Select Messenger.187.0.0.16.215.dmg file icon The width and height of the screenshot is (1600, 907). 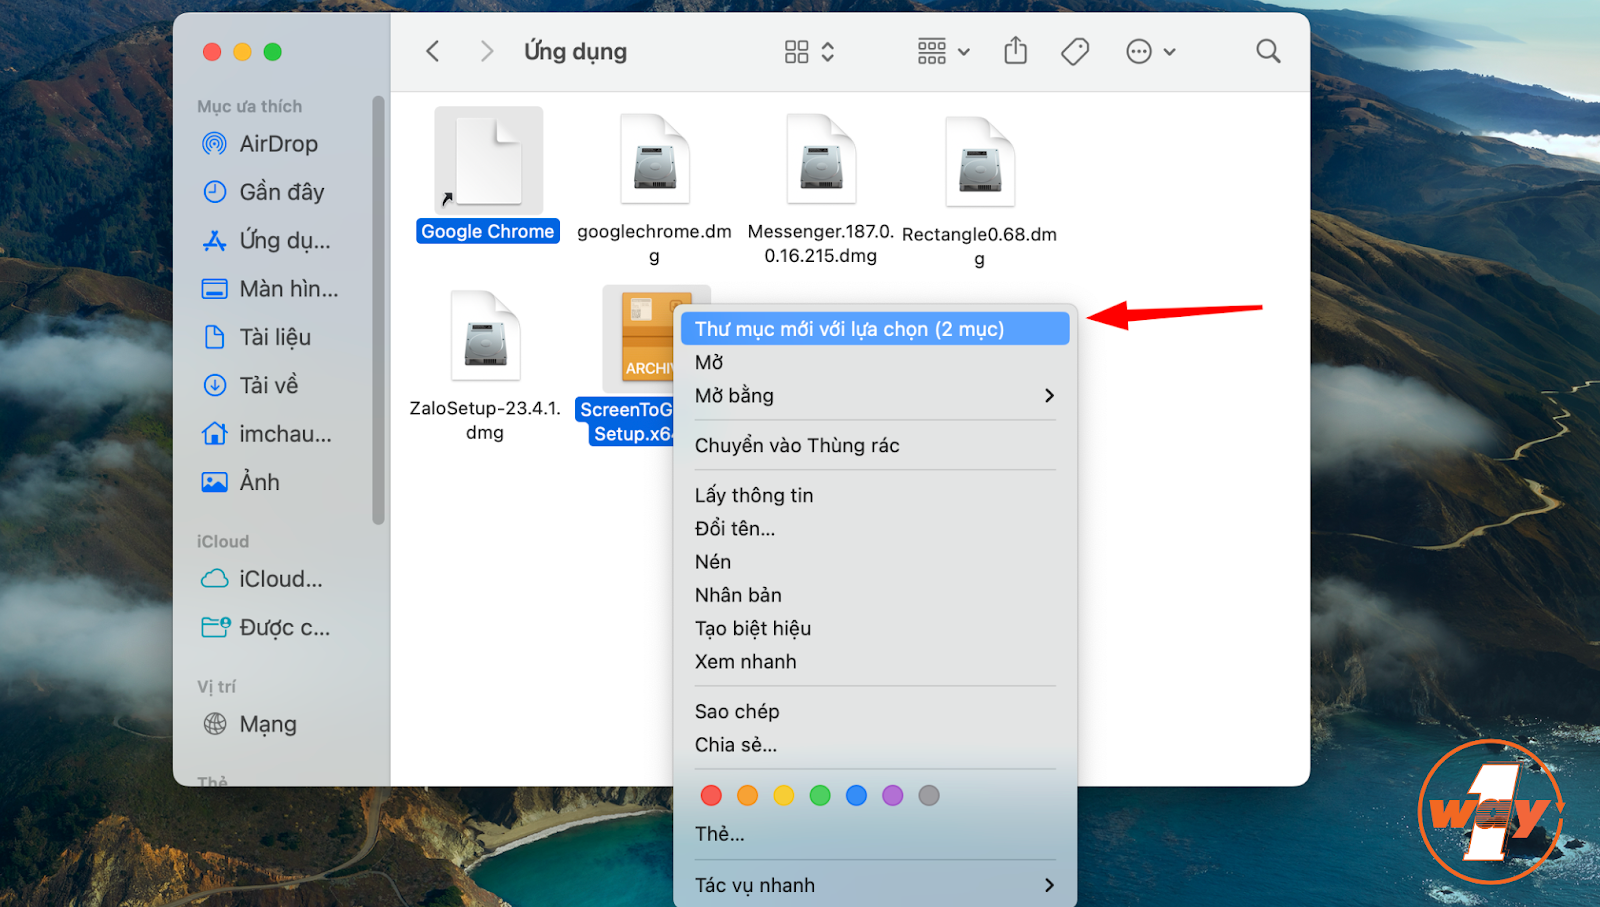tap(821, 158)
